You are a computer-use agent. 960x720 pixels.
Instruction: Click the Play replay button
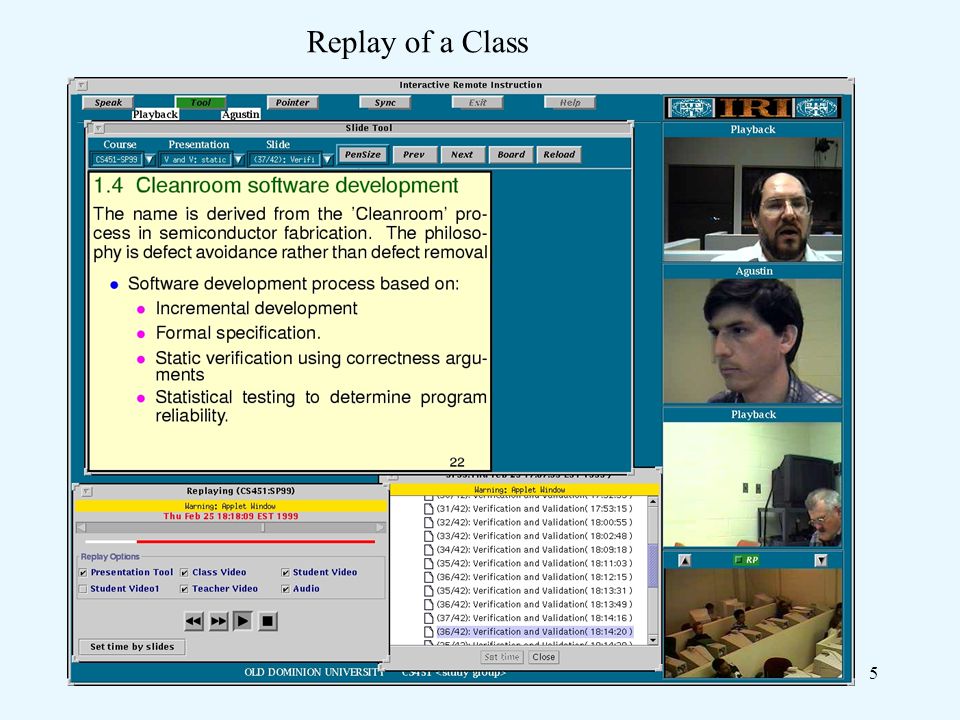pyautogui.click(x=242, y=621)
